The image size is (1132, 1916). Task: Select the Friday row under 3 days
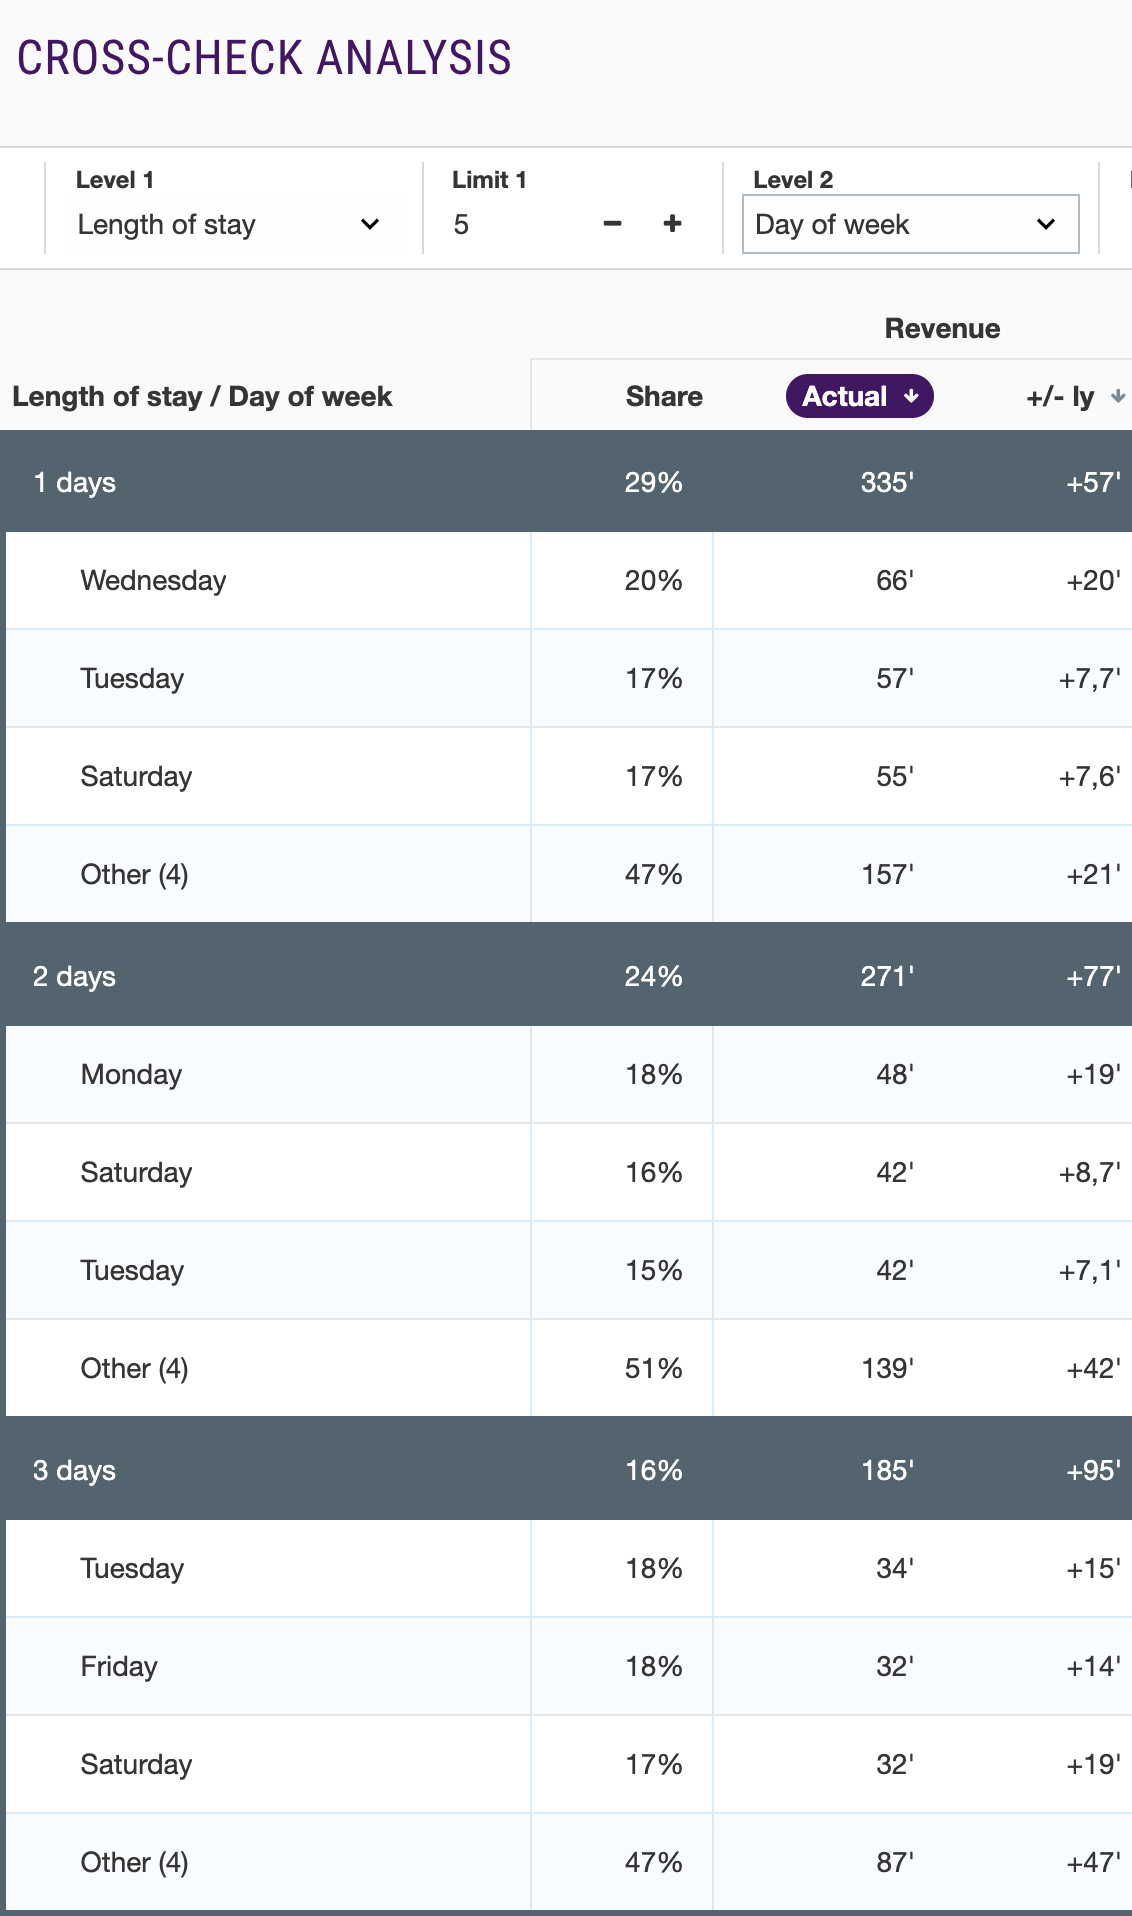pos(119,1666)
